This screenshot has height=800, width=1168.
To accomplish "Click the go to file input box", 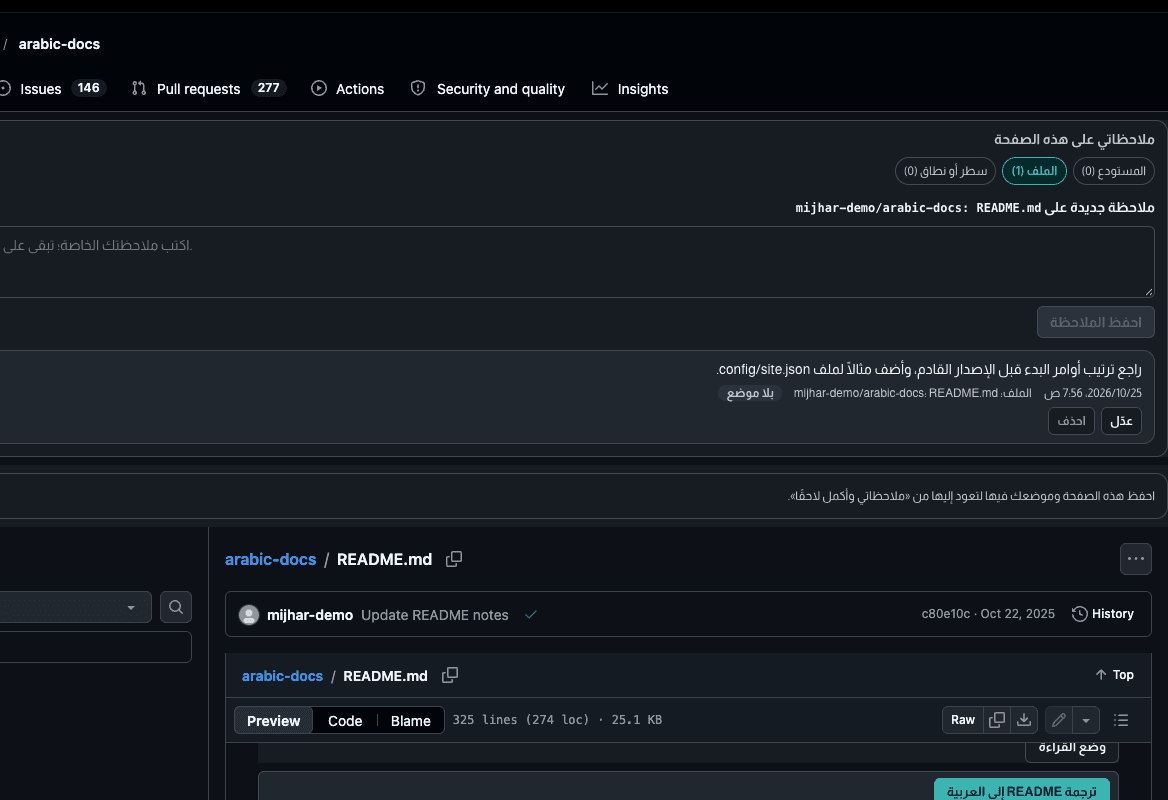I will tap(95, 647).
